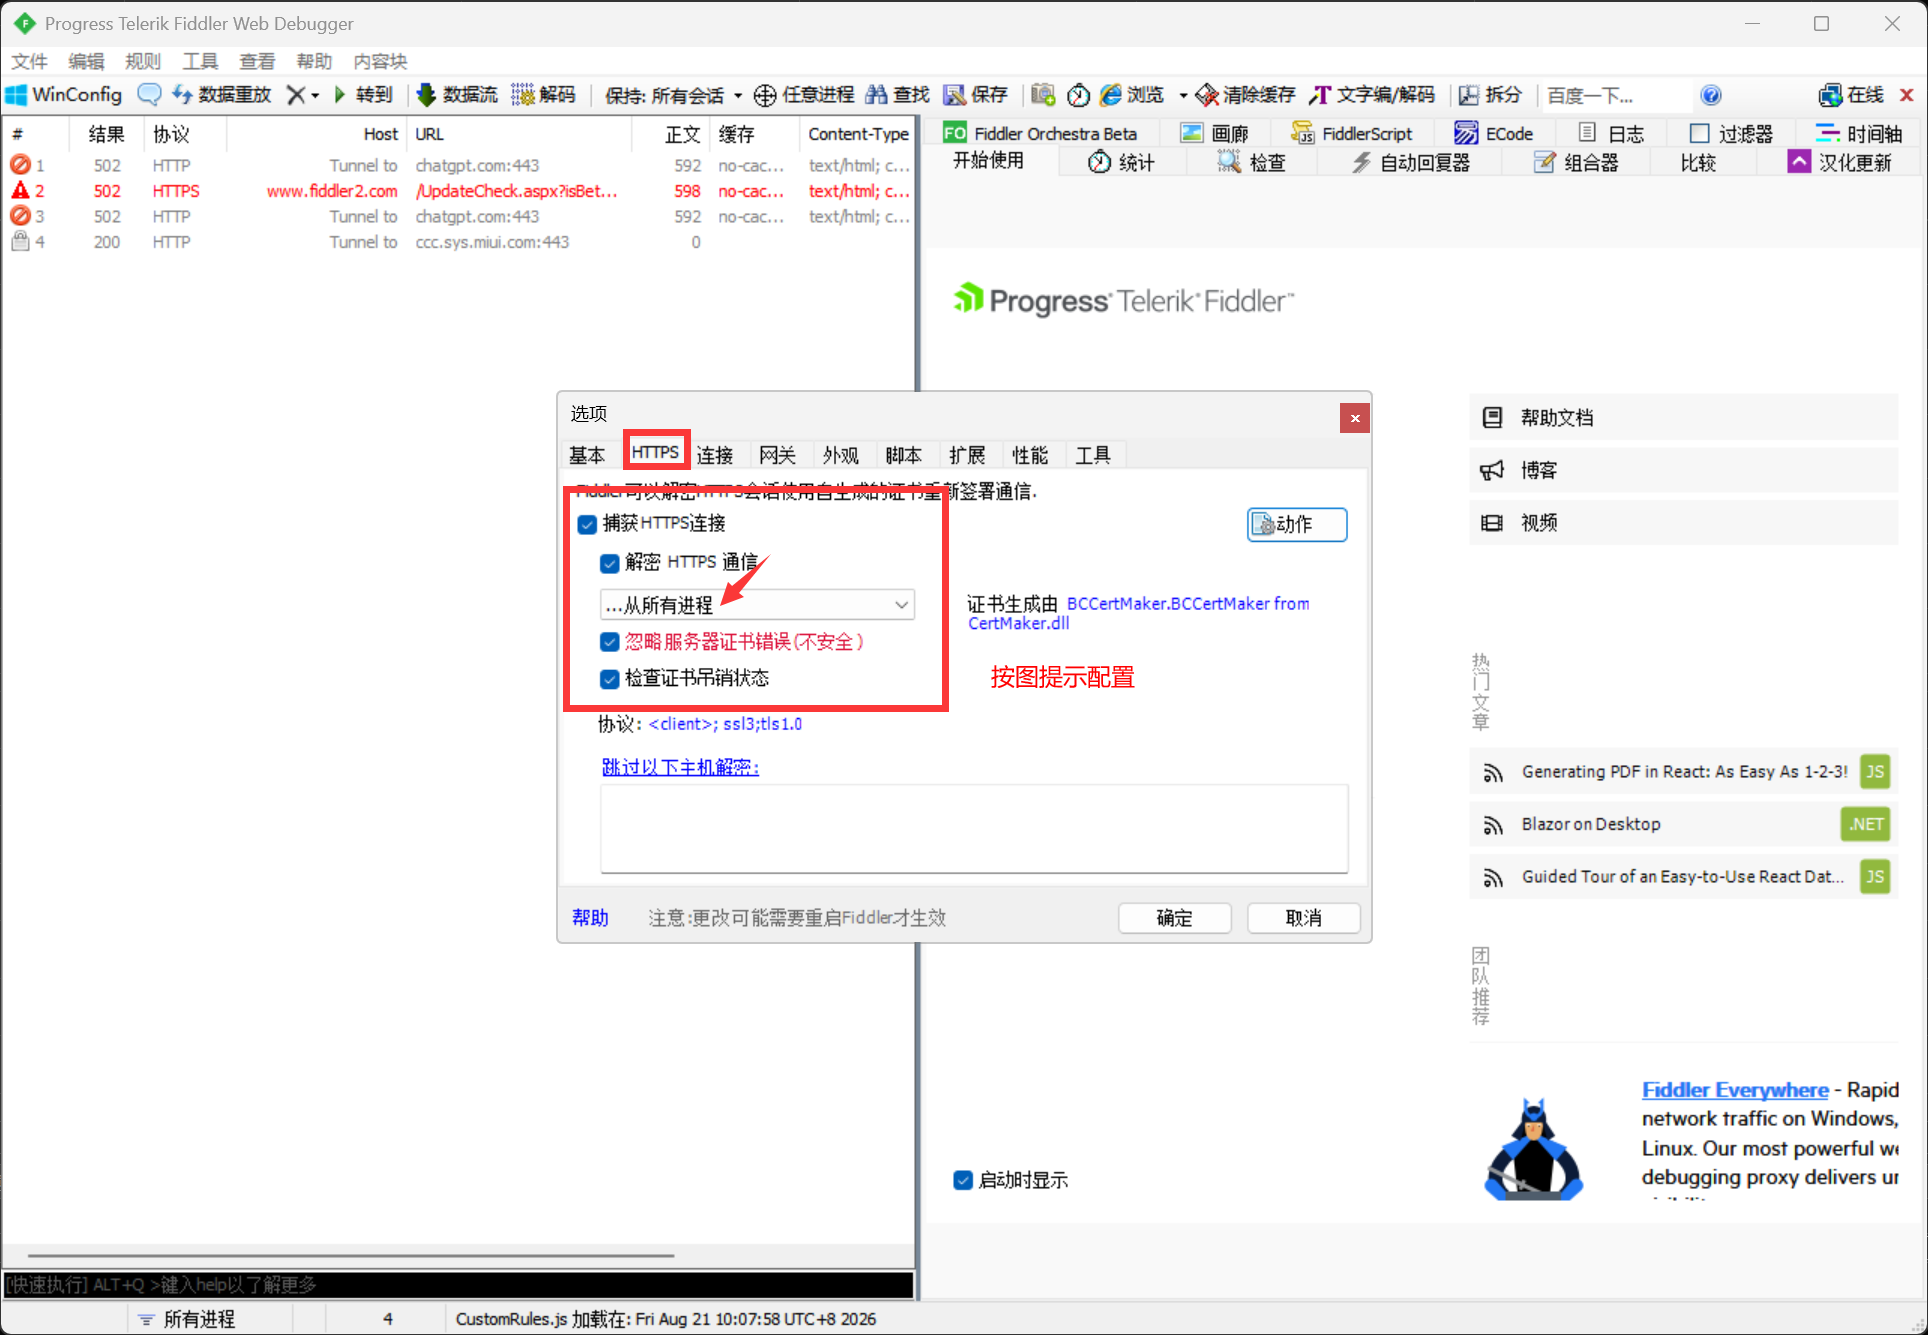The image size is (1928, 1335).
Task: Click the BCCertMaker certificate link
Action: (1138, 613)
